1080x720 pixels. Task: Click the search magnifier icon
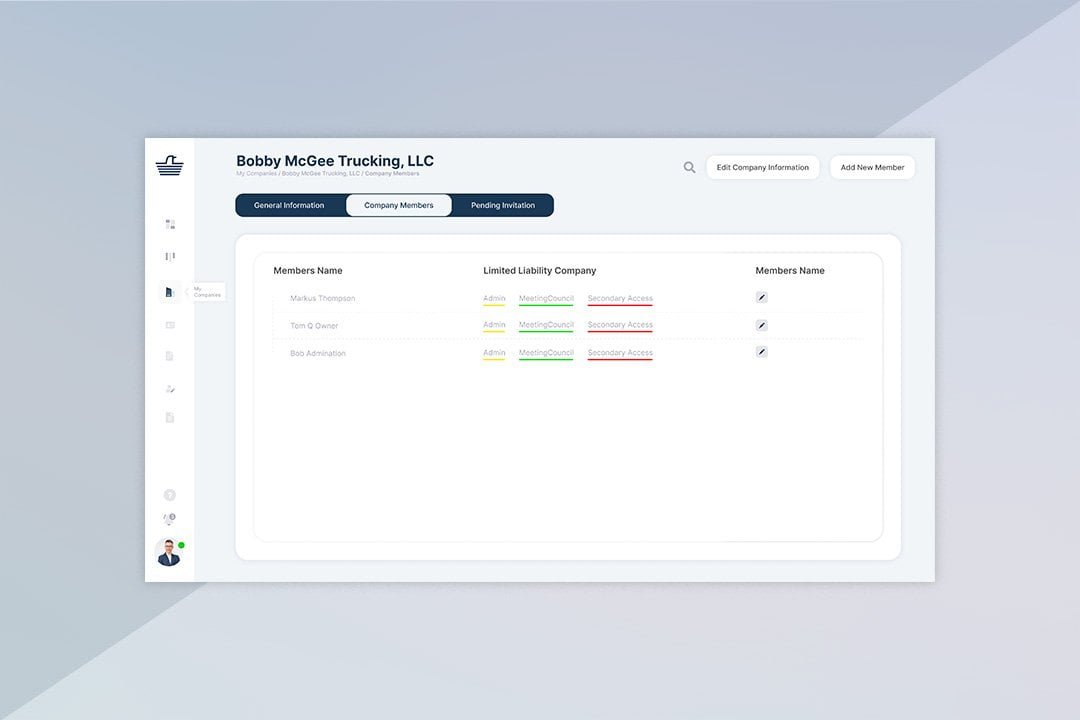tap(689, 168)
